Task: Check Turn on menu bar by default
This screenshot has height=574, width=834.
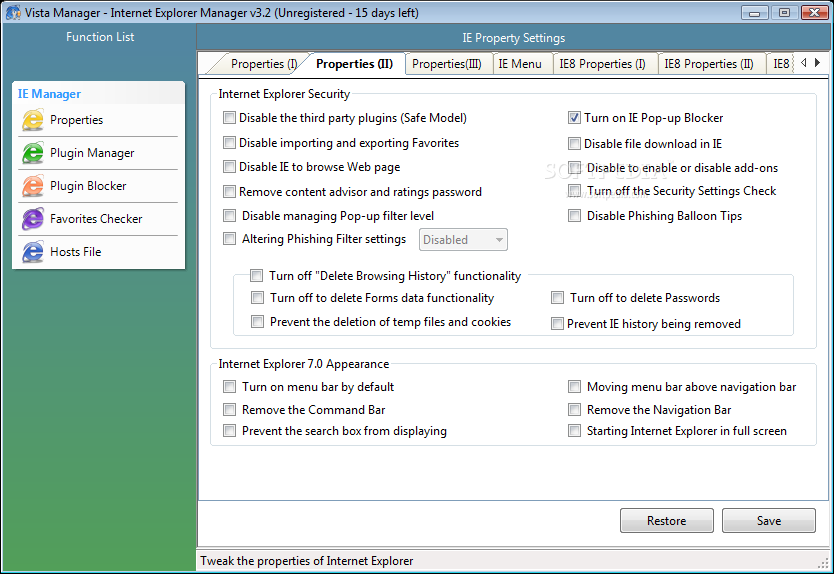Action: [x=229, y=387]
